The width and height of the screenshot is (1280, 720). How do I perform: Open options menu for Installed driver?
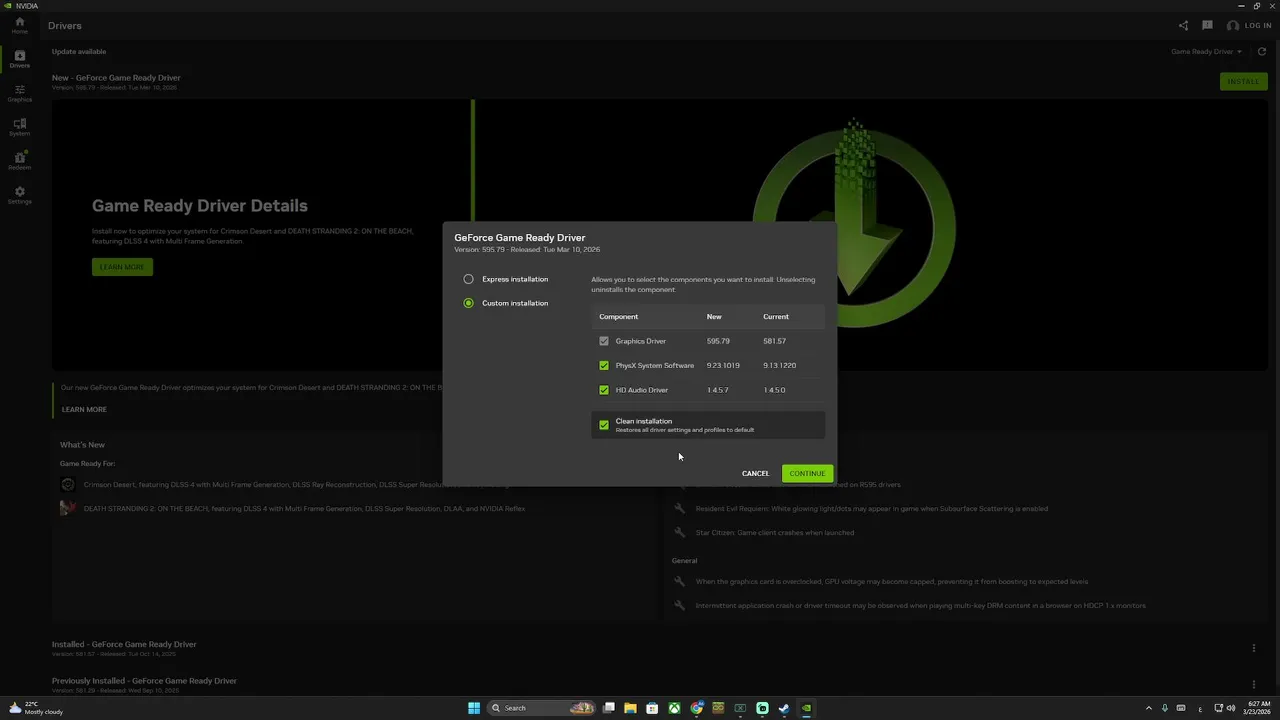[1254, 648]
